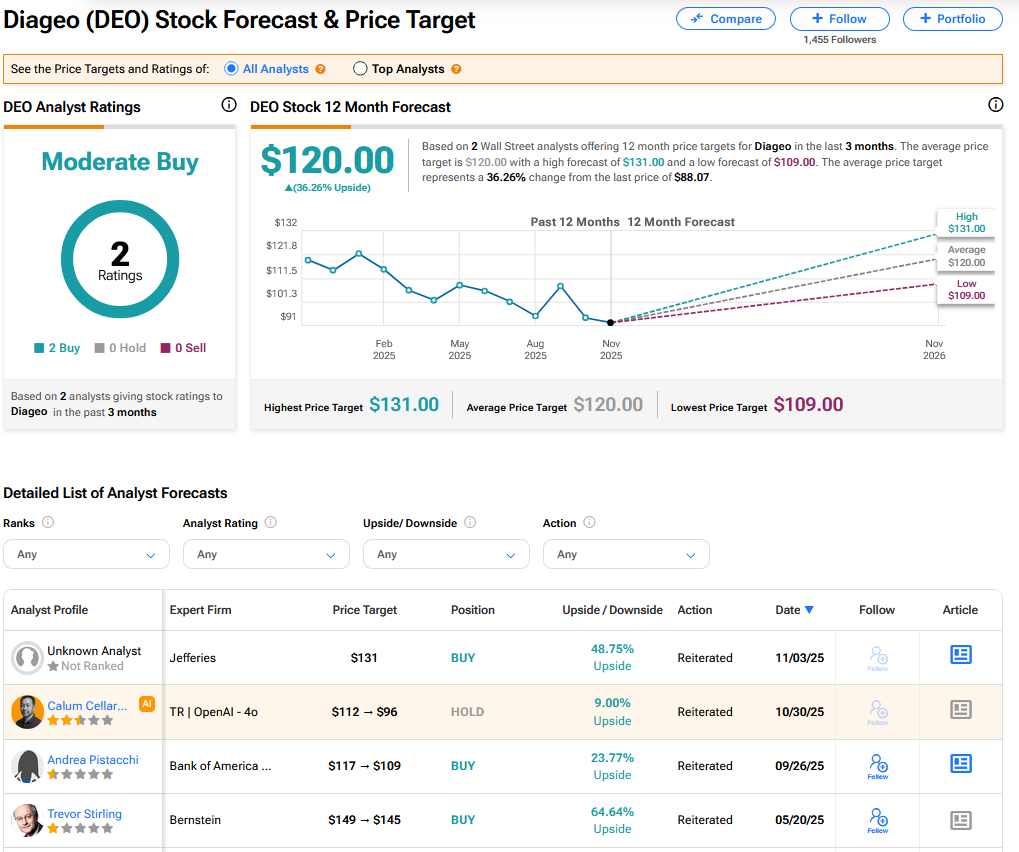Select the All Analysts radio button
The width and height of the screenshot is (1019, 852).
[x=231, y=69]
